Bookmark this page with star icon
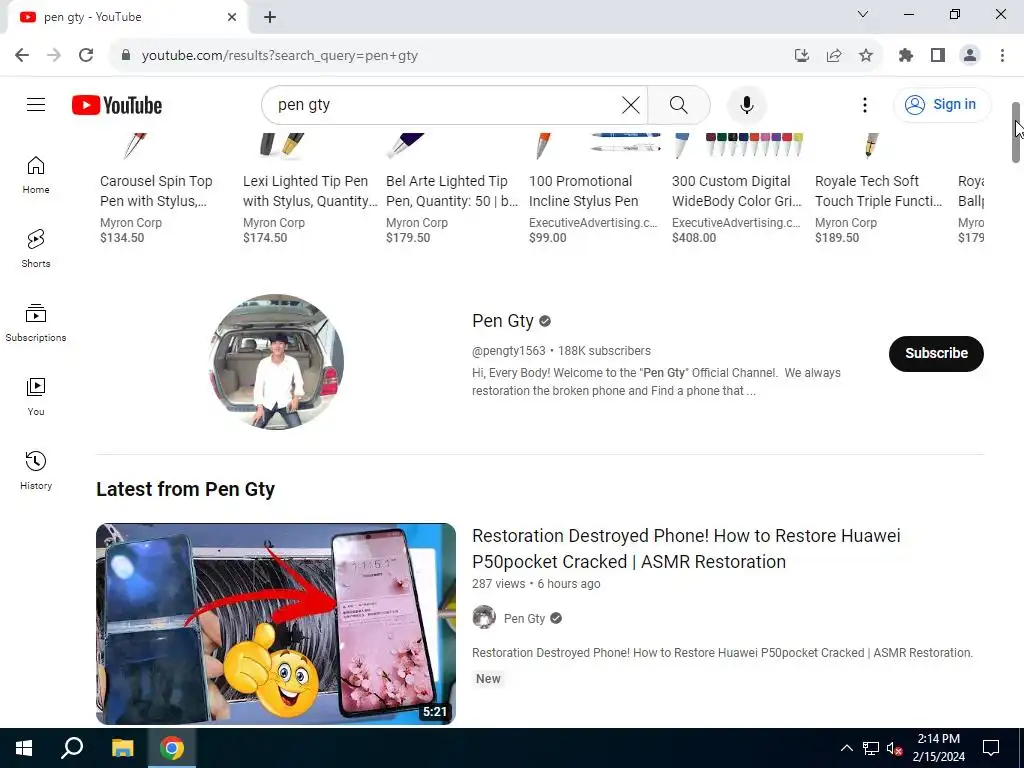This screenshot has width=1024, height=768. pyautogui.click(x=866, y=55)
